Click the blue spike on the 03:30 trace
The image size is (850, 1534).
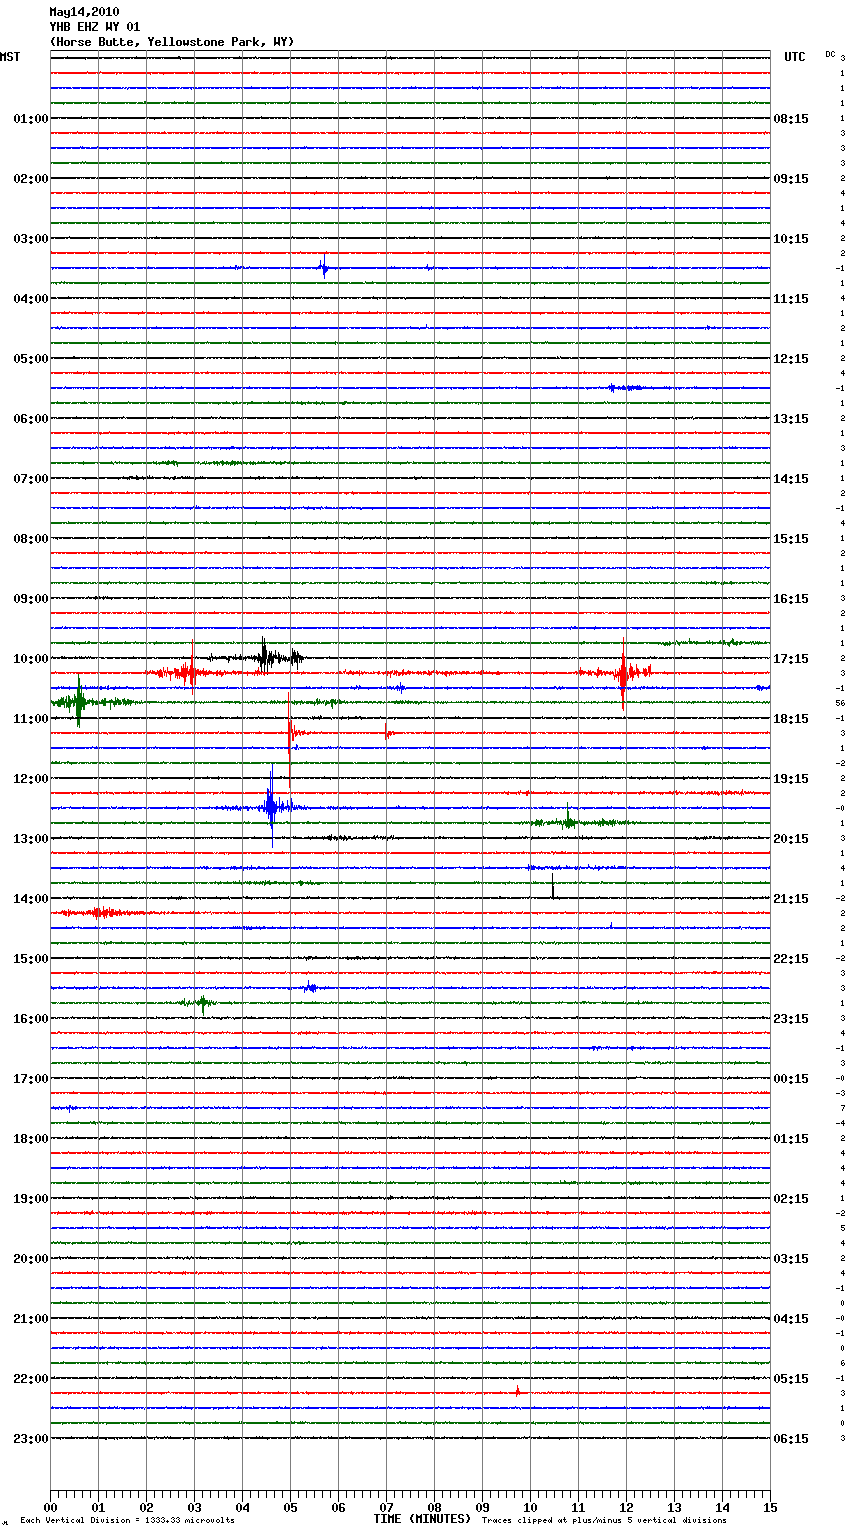pyautogui.click(x=323, y=267)
